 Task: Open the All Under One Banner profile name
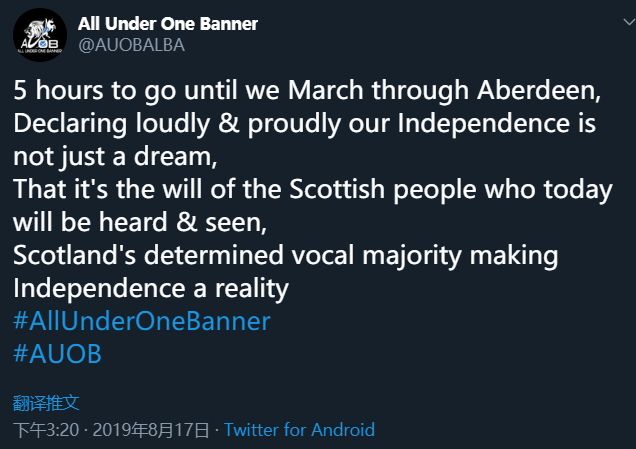click(x=167, y=23)
